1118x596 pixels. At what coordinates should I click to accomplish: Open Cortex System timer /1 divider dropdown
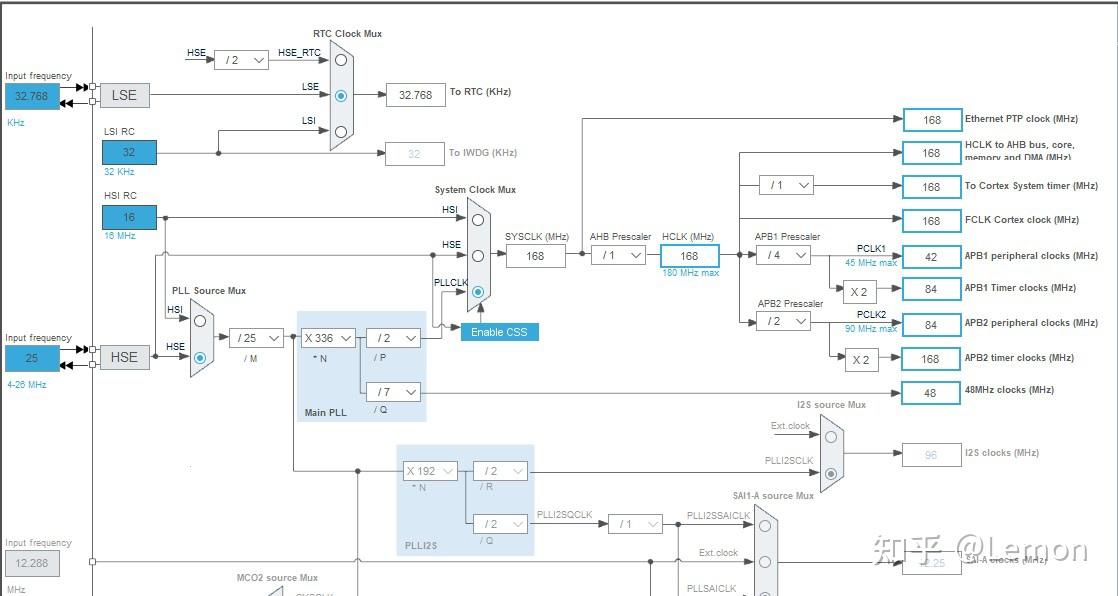[x=786, y=185]
